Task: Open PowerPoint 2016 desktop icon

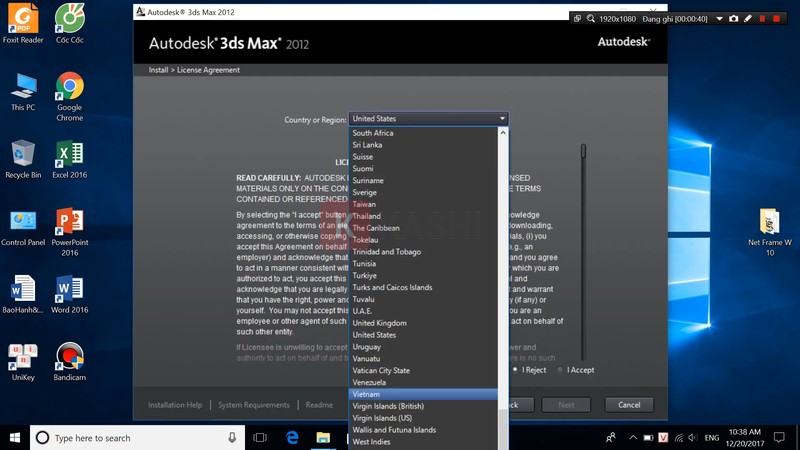Action: coord(69,222)
